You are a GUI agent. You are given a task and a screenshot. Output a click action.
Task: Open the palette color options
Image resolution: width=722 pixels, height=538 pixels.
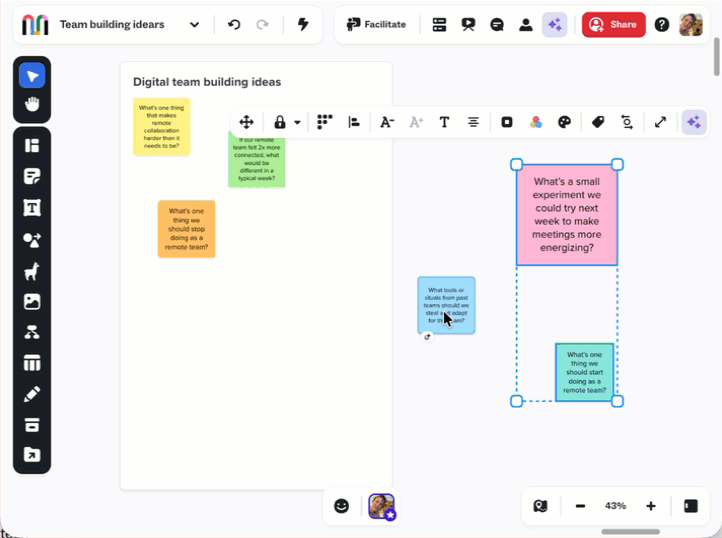[x=565, y=122]
